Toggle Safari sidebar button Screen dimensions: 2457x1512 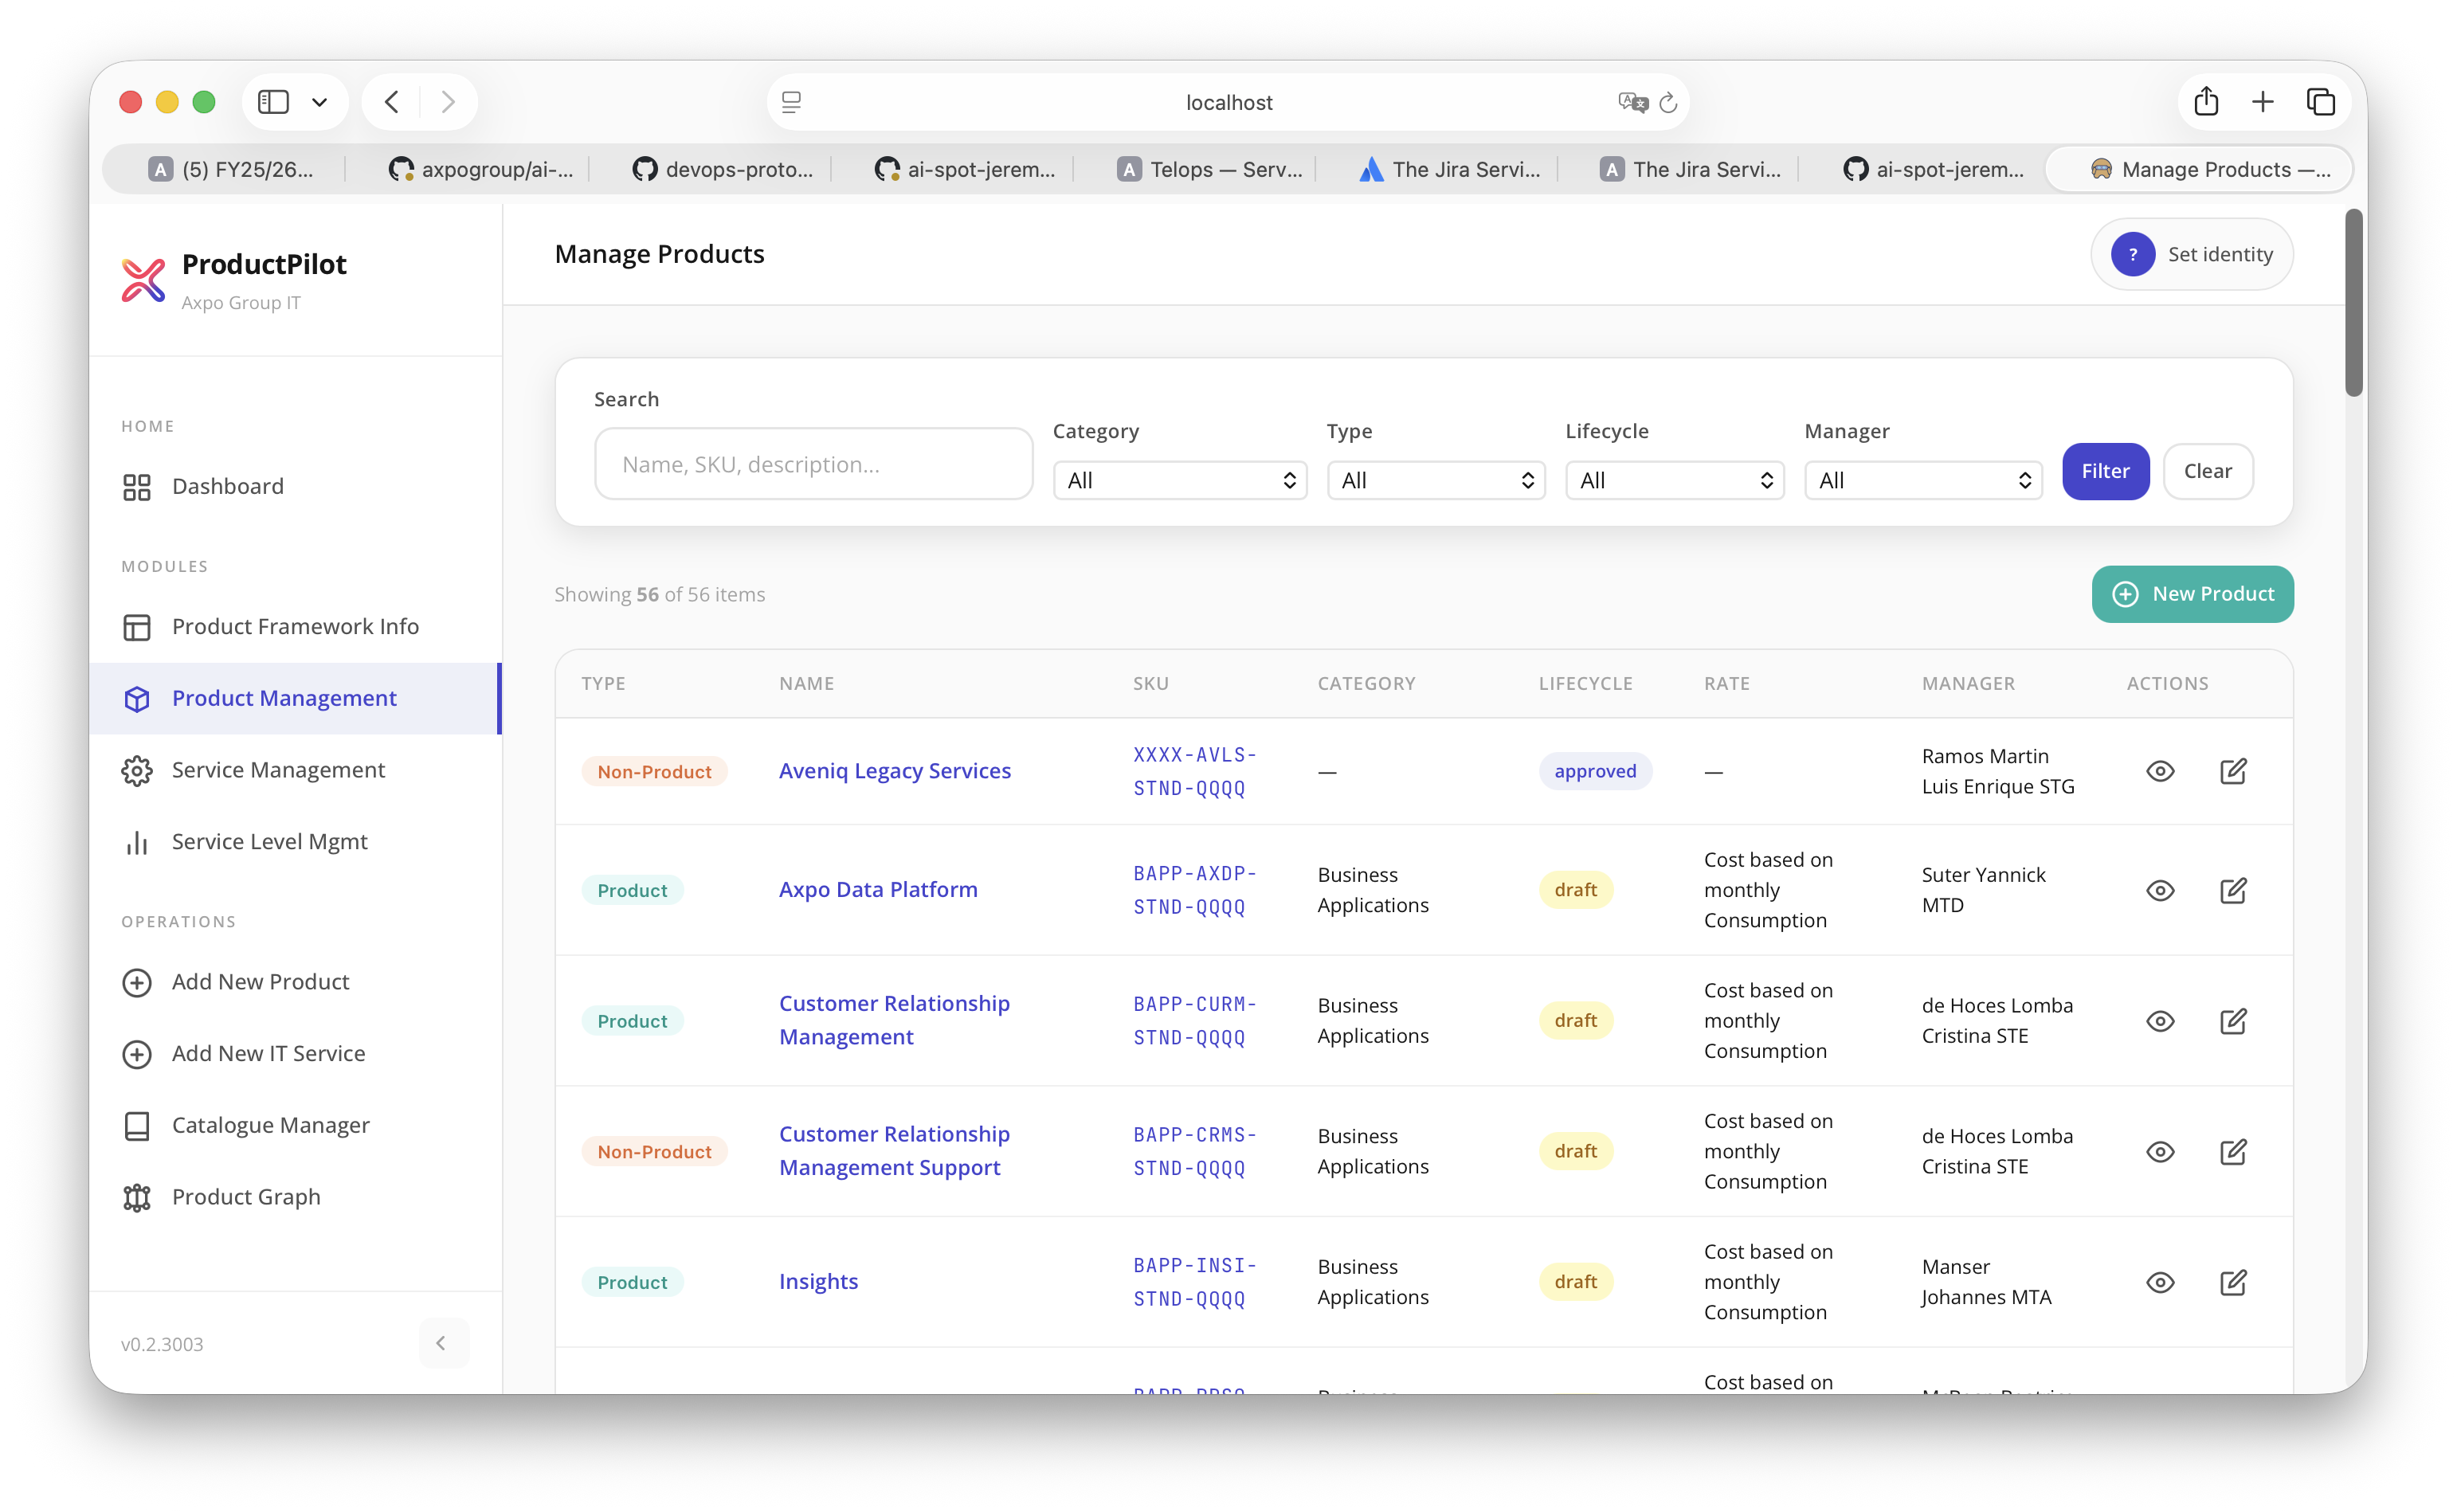tap(273, 102)
